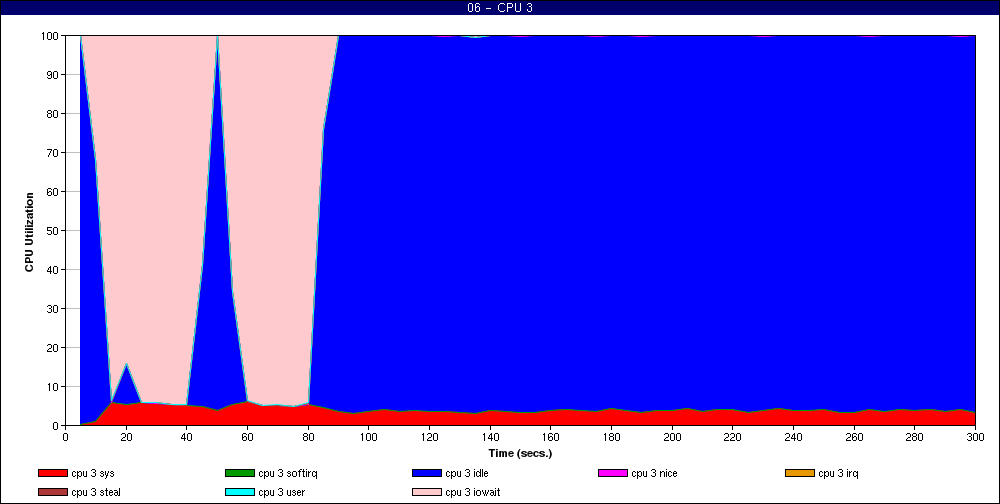Click the 300 tick label on the time axis

tap(975, 436)
